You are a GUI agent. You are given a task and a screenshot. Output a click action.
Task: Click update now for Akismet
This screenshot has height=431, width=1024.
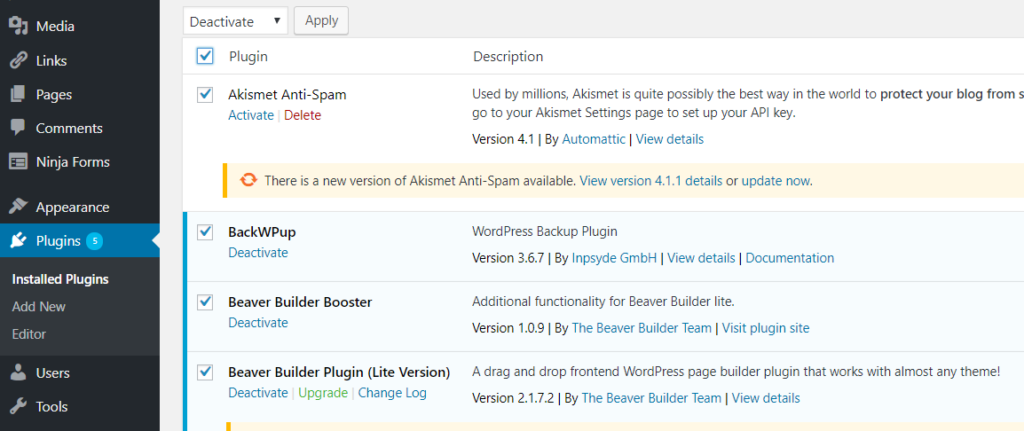click(x=777, y=181)
